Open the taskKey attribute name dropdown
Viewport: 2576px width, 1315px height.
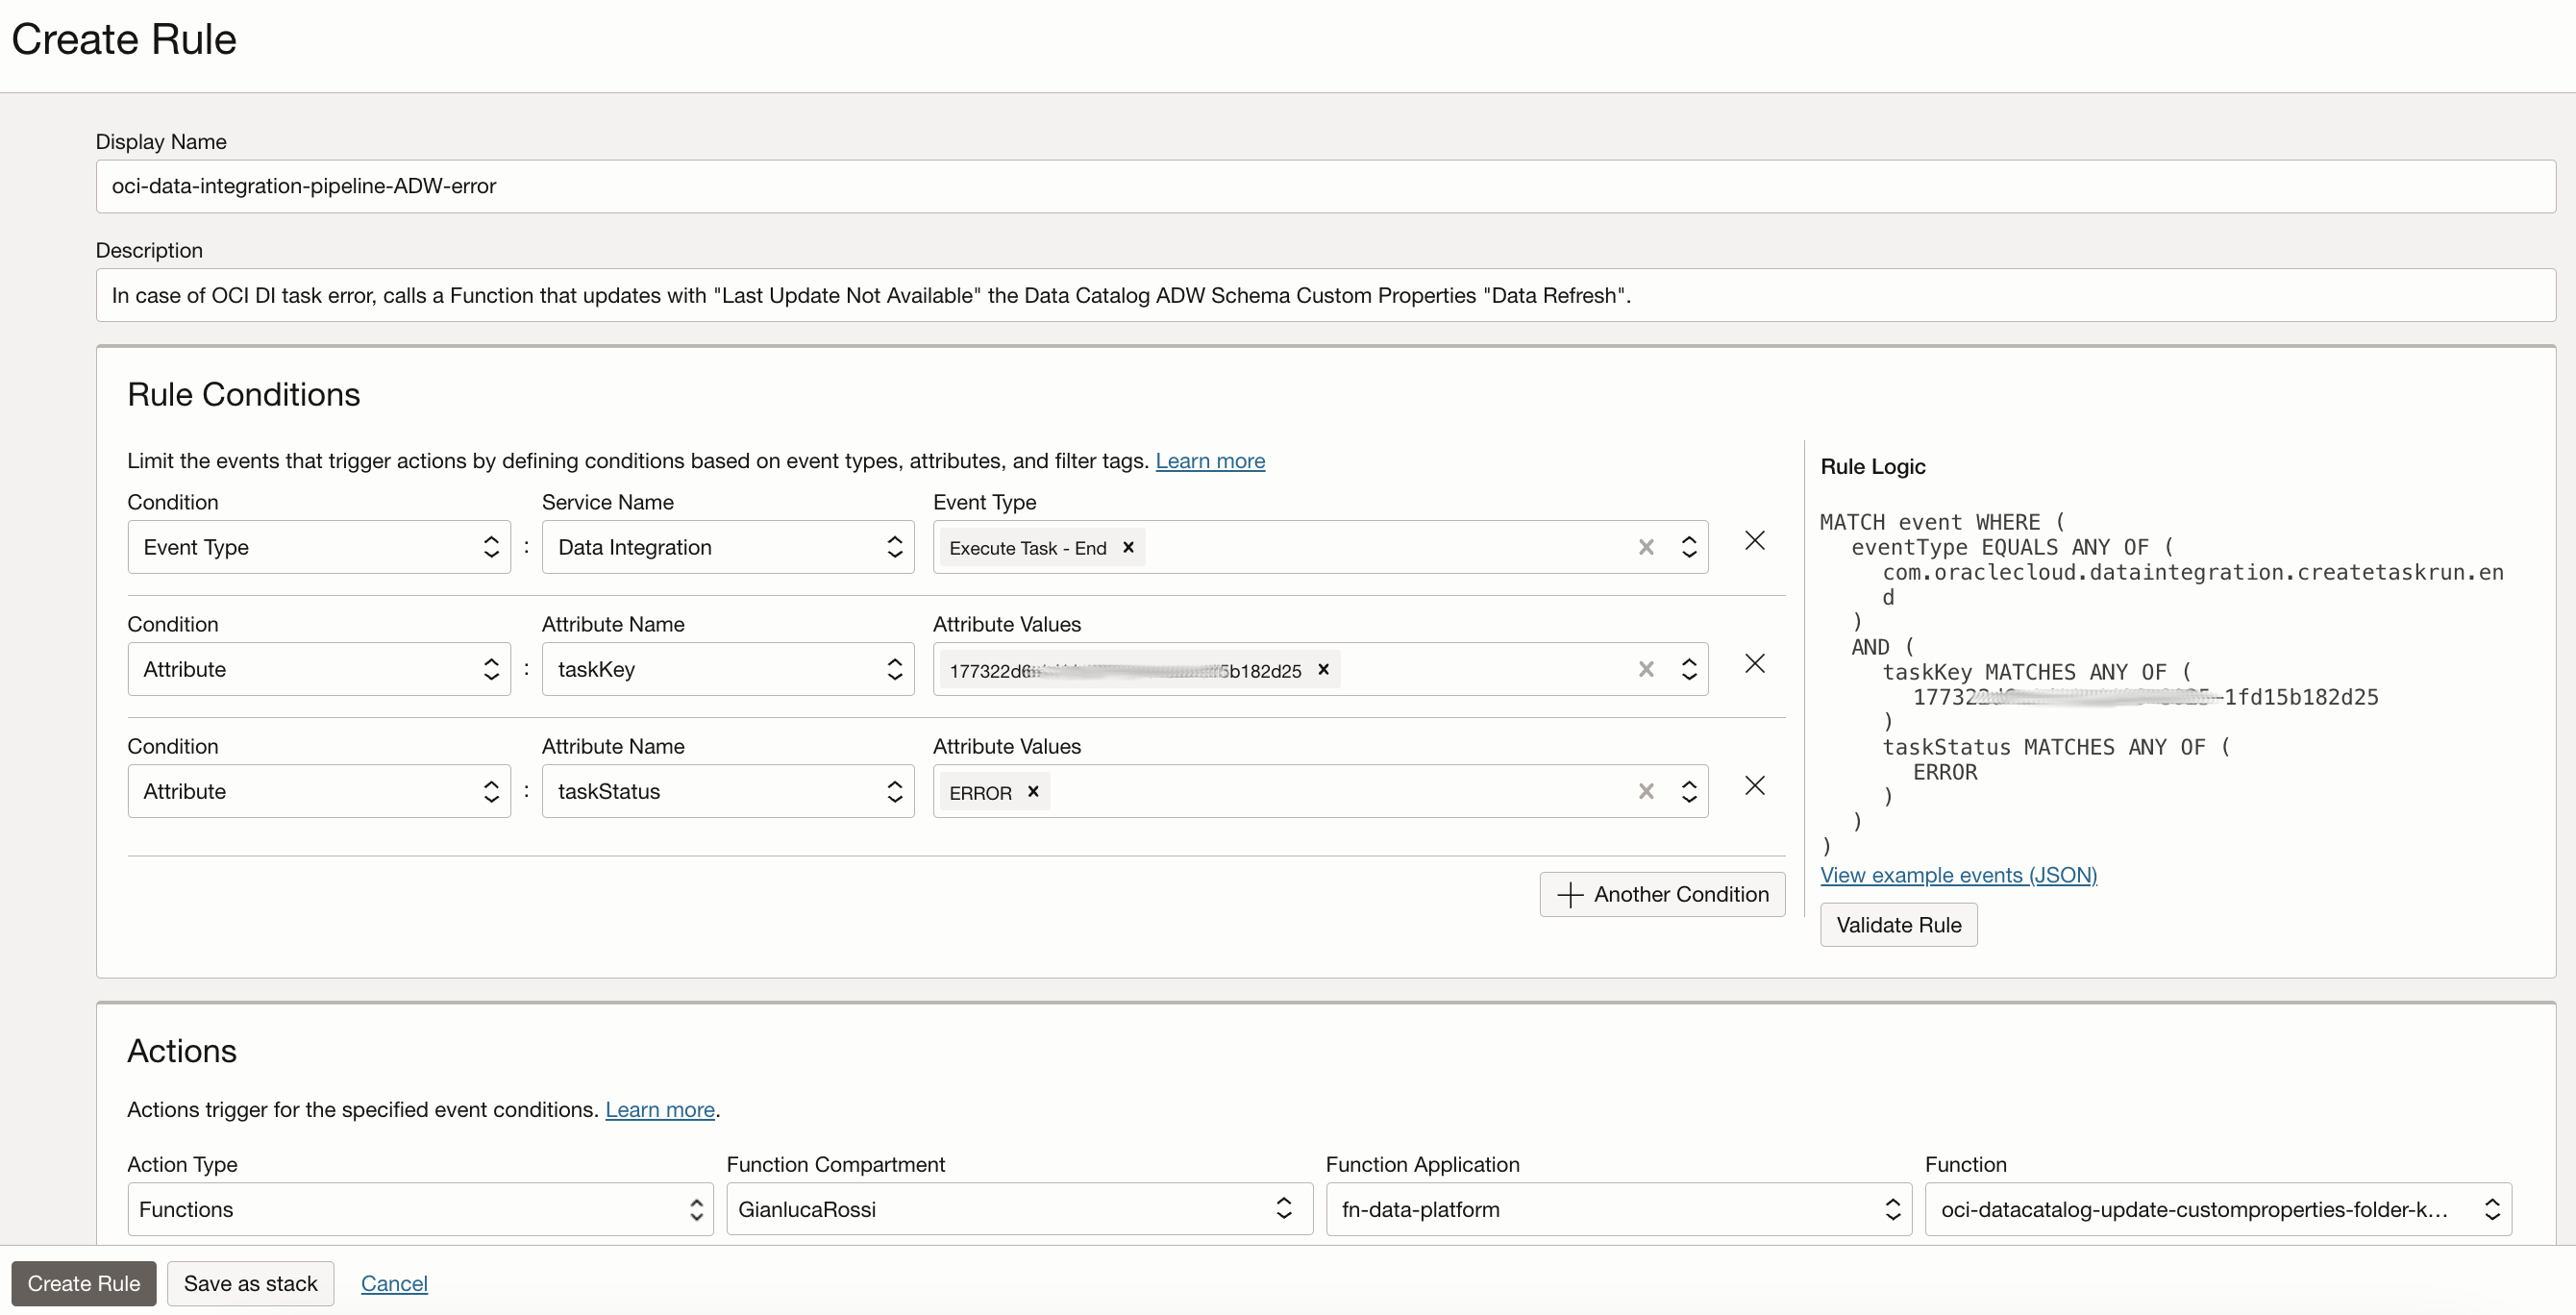(728, 669)
